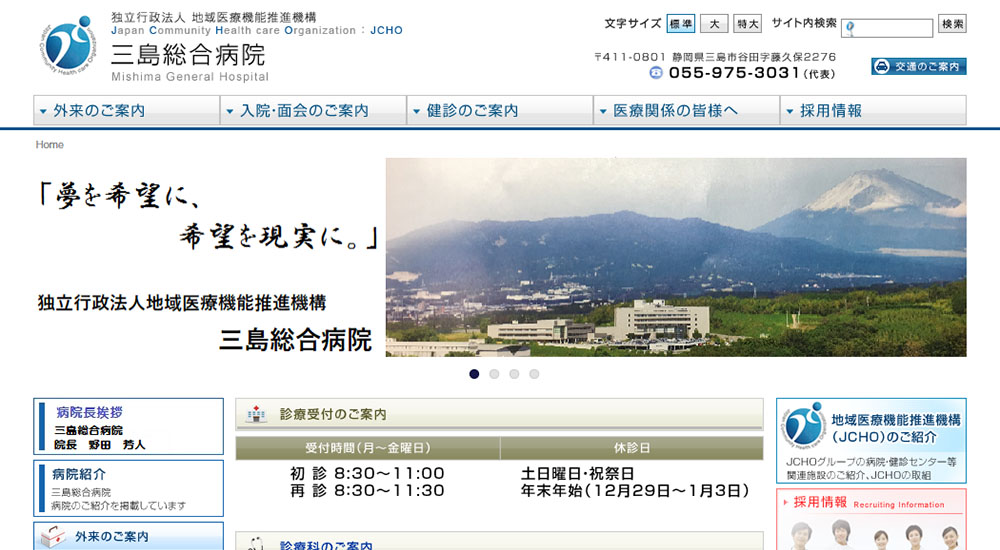Open the 病院長挨拶 sidebar banner
1000x550 pixels.
point(128,426)
